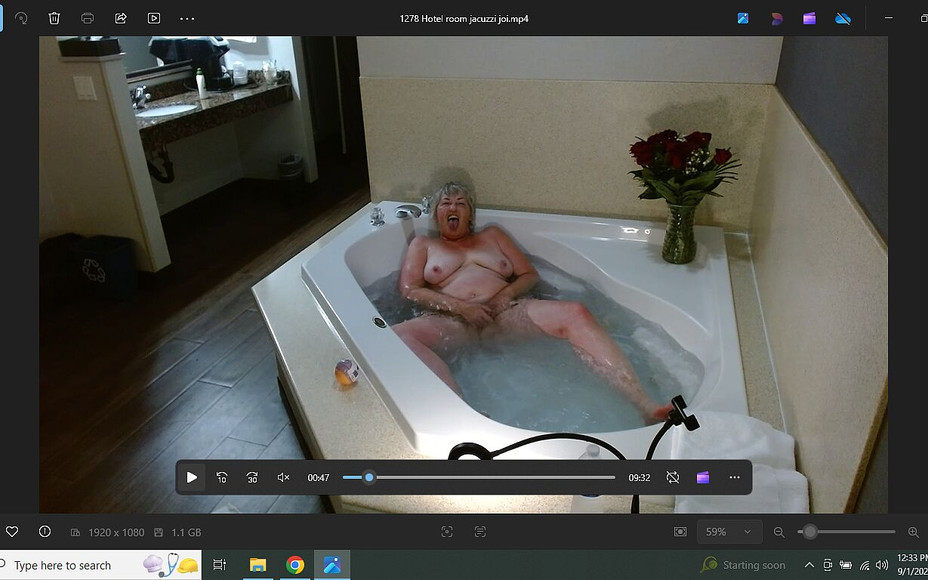
Task: Open Google Chrome from the taskbar
Action: point(295,565)
